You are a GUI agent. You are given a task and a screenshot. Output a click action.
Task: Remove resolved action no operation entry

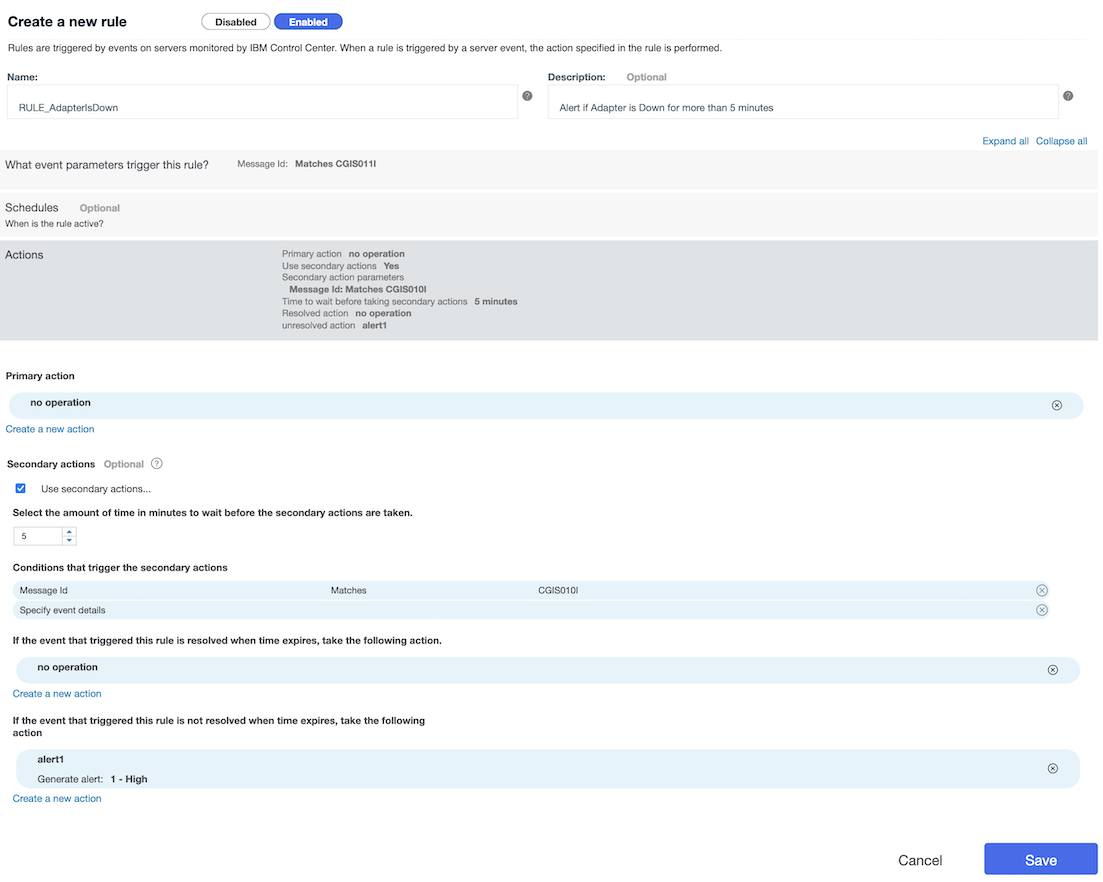1052,670
